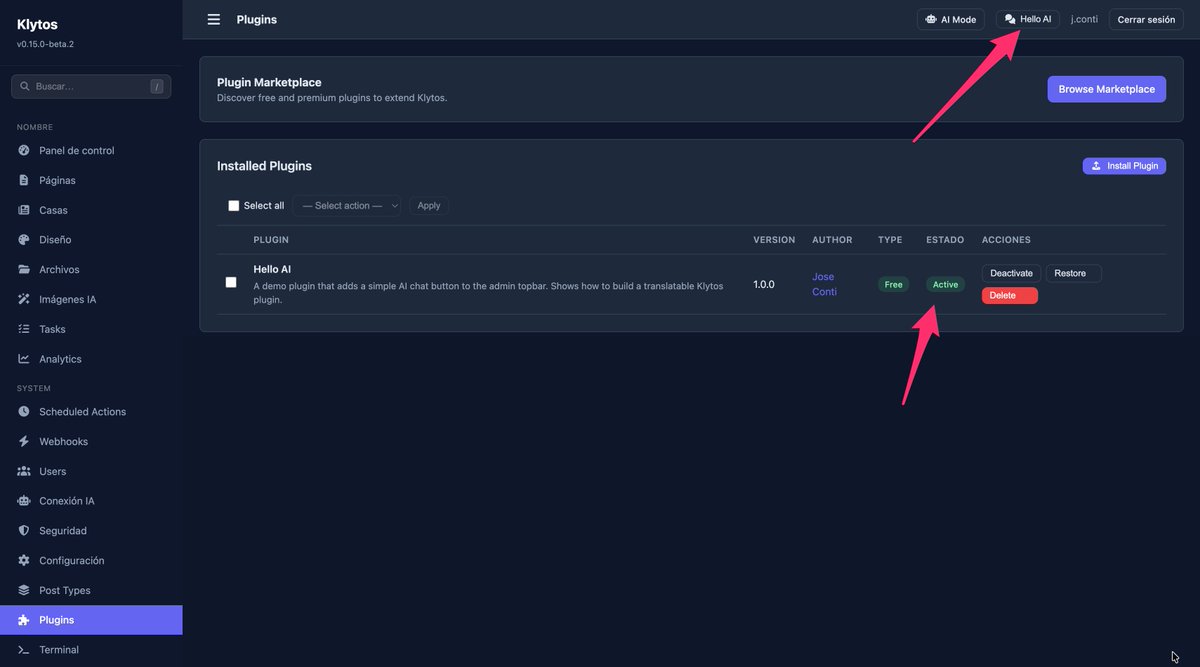Click Restore for Hello AI plugin
The width and height of the screenshot is (1200, 667).
1073,273
